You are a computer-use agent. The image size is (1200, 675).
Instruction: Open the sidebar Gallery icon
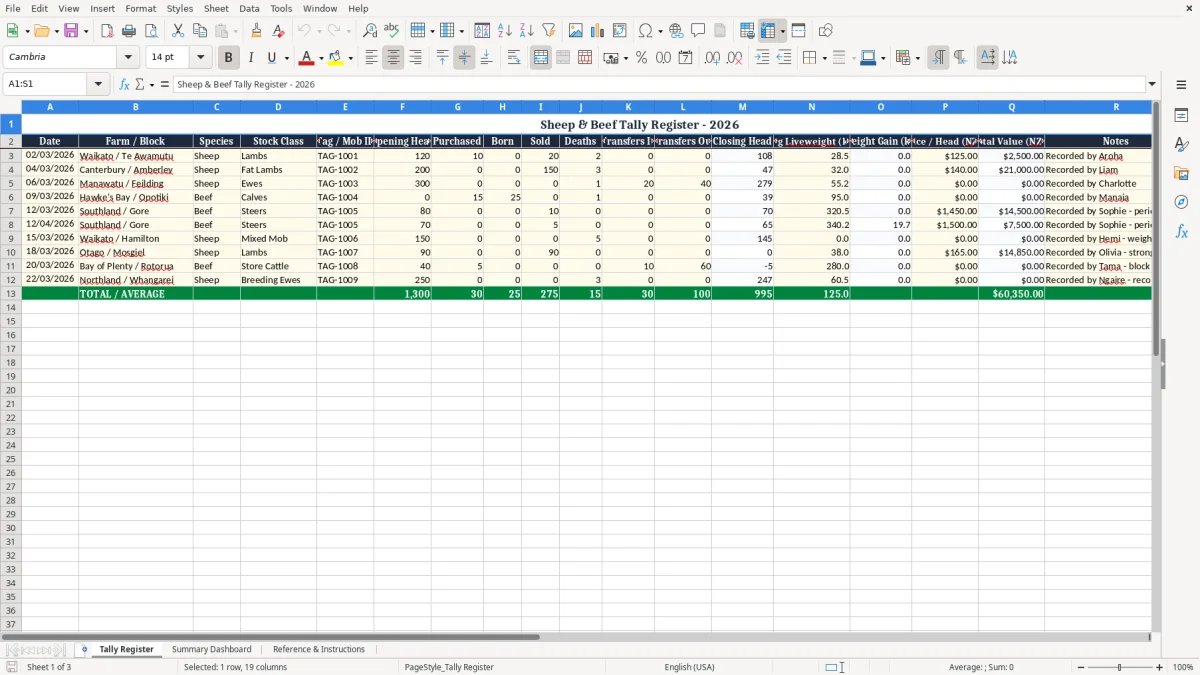1181,174
